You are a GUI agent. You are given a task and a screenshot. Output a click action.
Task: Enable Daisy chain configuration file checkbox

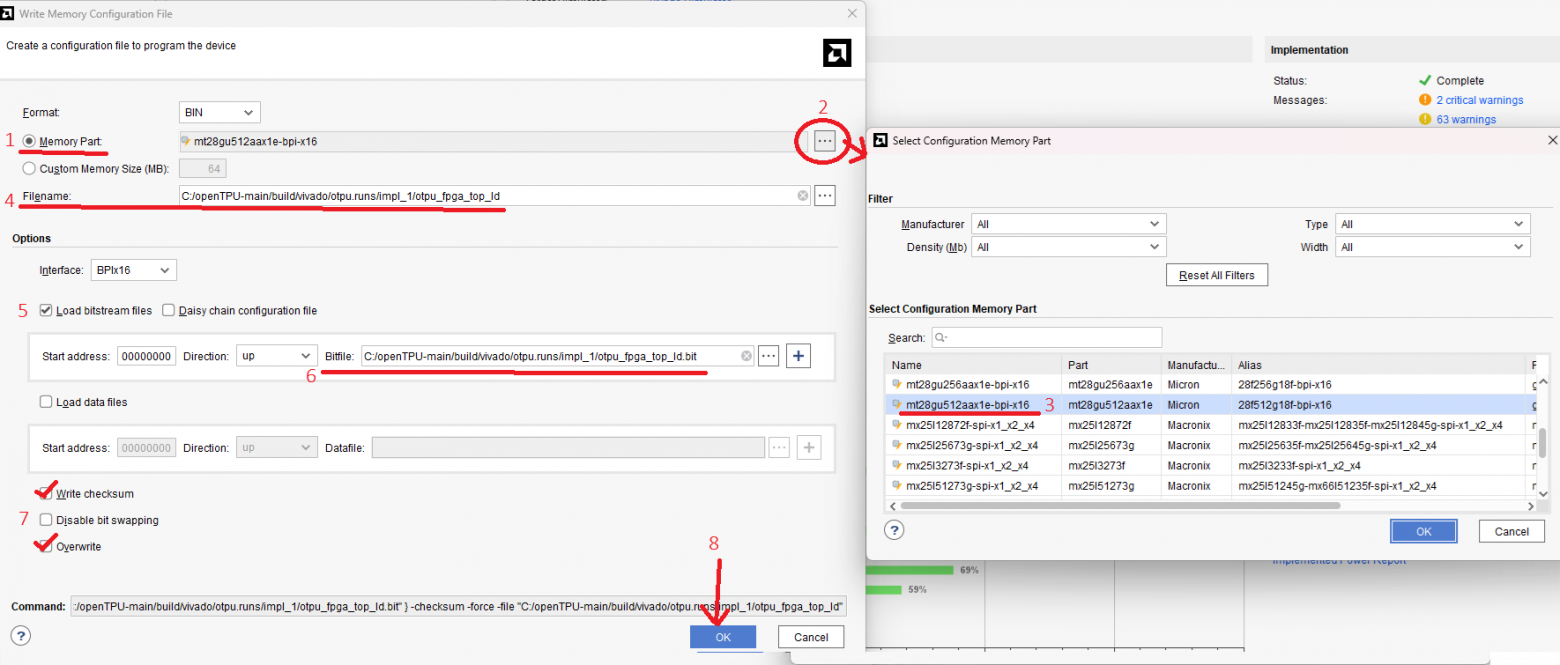coord(168,311)
